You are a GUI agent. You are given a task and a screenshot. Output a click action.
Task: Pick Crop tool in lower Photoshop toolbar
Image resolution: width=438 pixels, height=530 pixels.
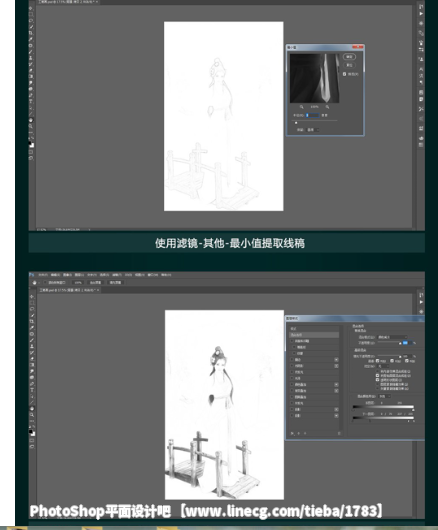(32, 321)
